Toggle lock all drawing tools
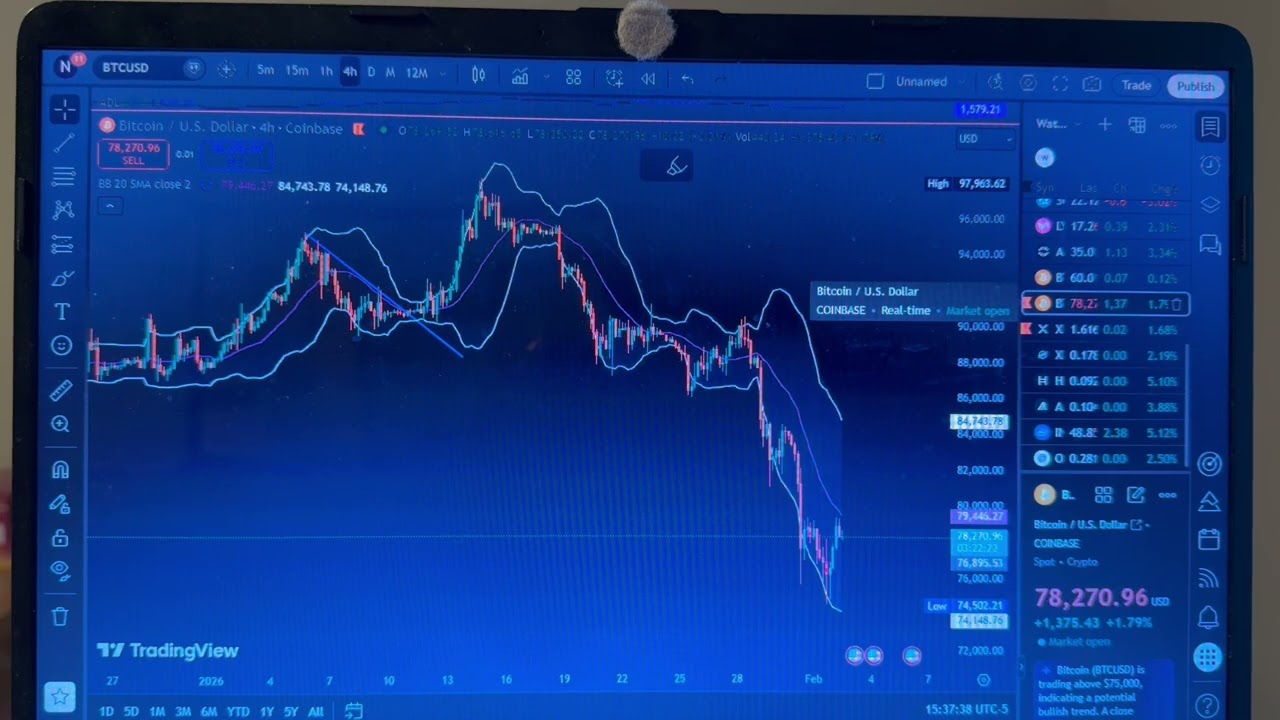Image resolution: width=1280 pixels, height=720 pixels. pos(60,537)
